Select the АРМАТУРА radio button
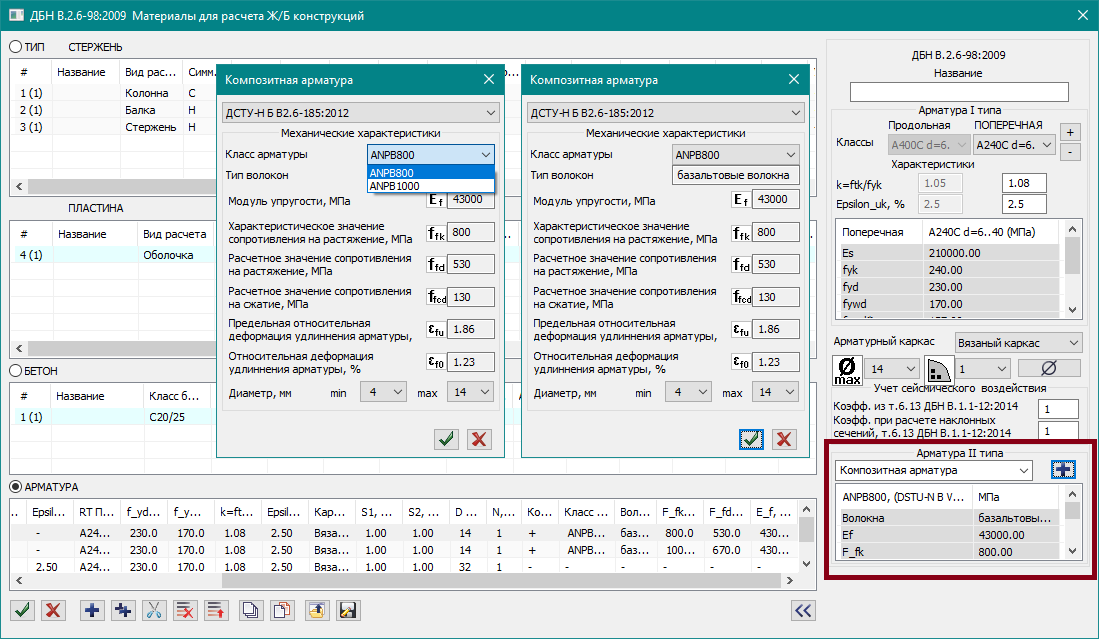The image size is (1099, 639). coord(16,487)
